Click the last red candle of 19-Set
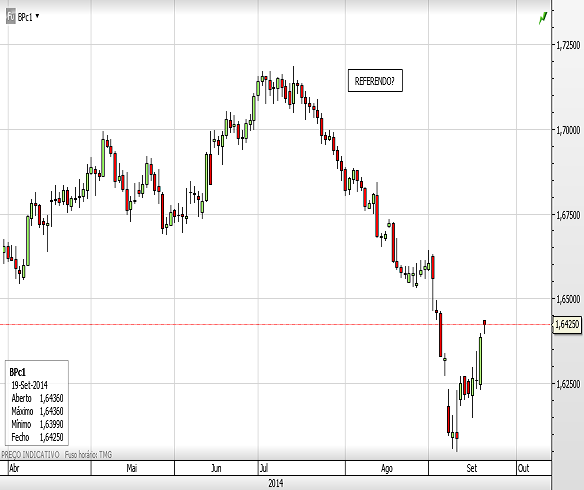The width and height of the screenshot is (584, 490). (485, 322)
